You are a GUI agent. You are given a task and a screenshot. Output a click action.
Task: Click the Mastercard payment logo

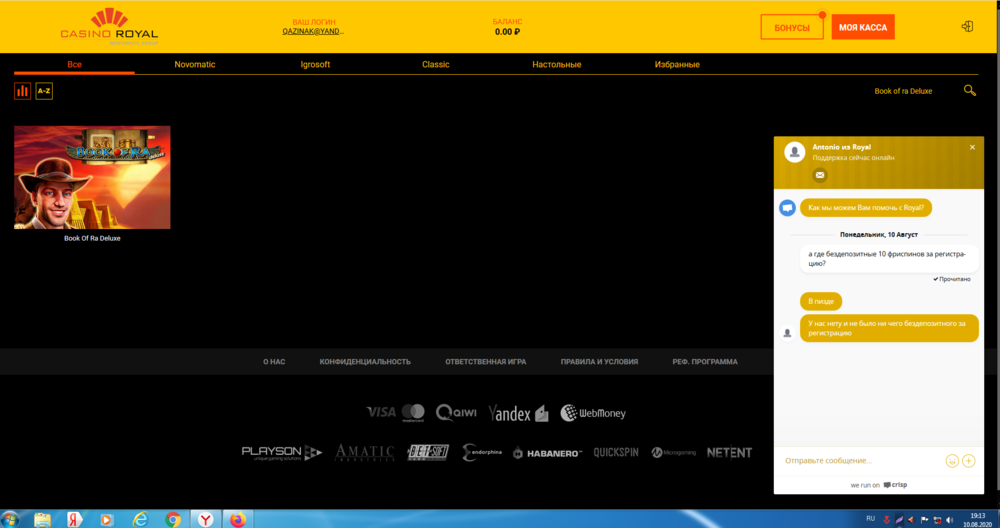pyautogui.click(x=413, y=413)
